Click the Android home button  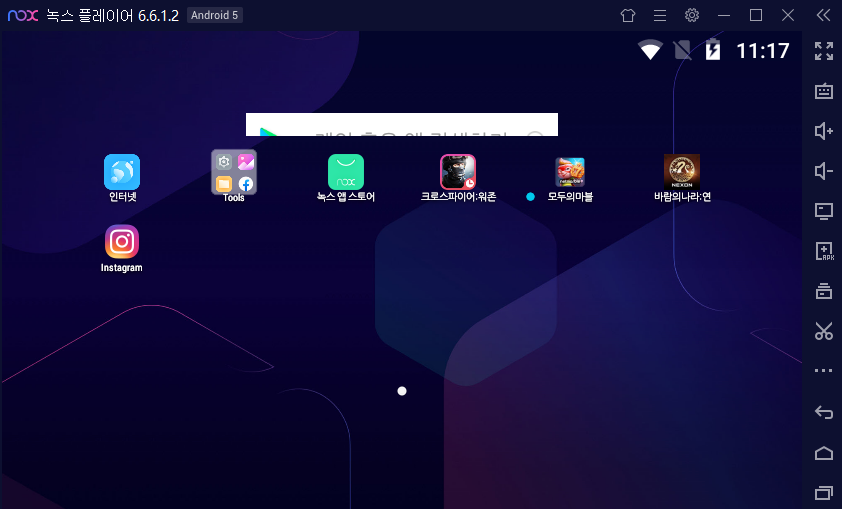[824, 453]
